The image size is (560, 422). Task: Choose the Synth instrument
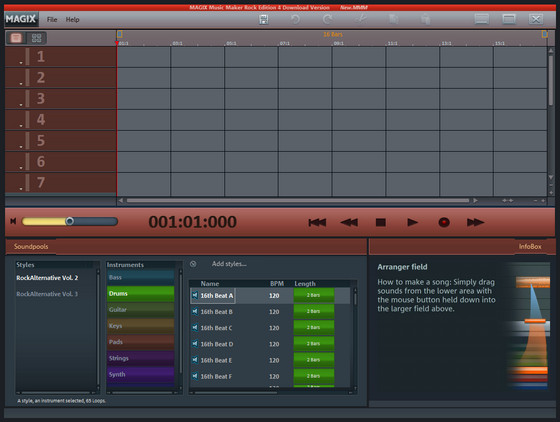(140, 374)
